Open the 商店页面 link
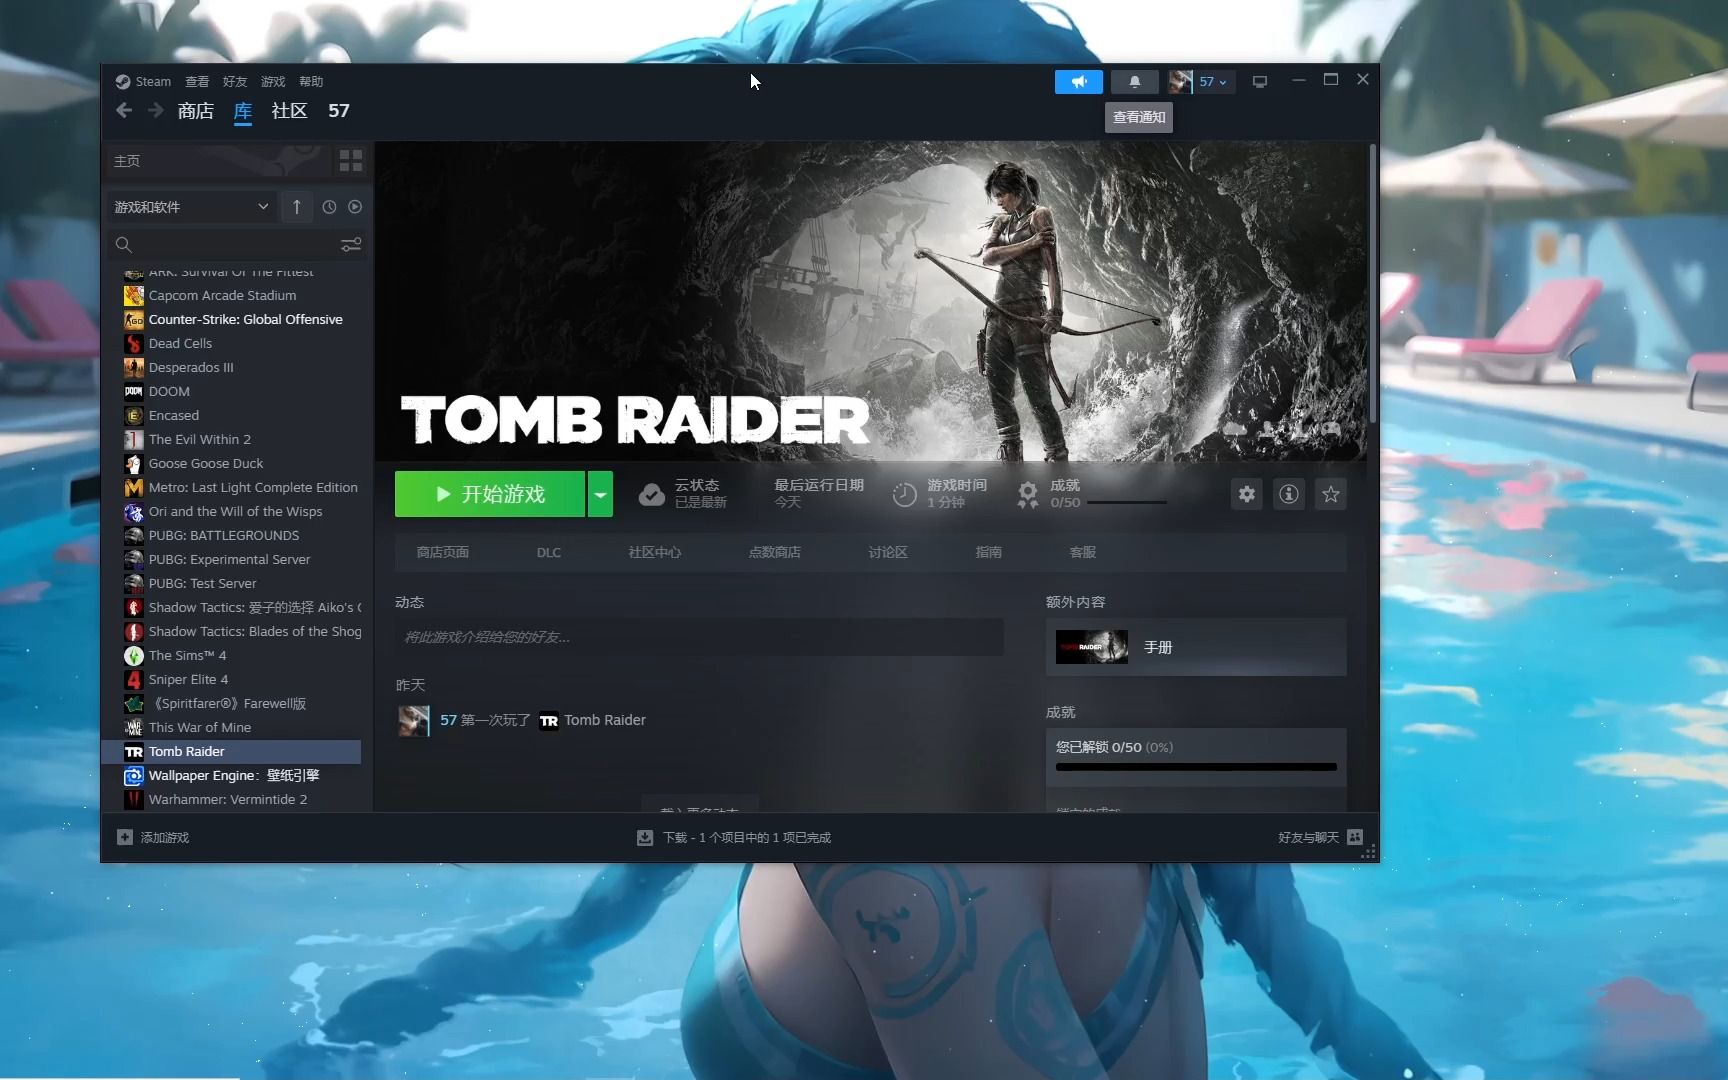 click(442, 552)
